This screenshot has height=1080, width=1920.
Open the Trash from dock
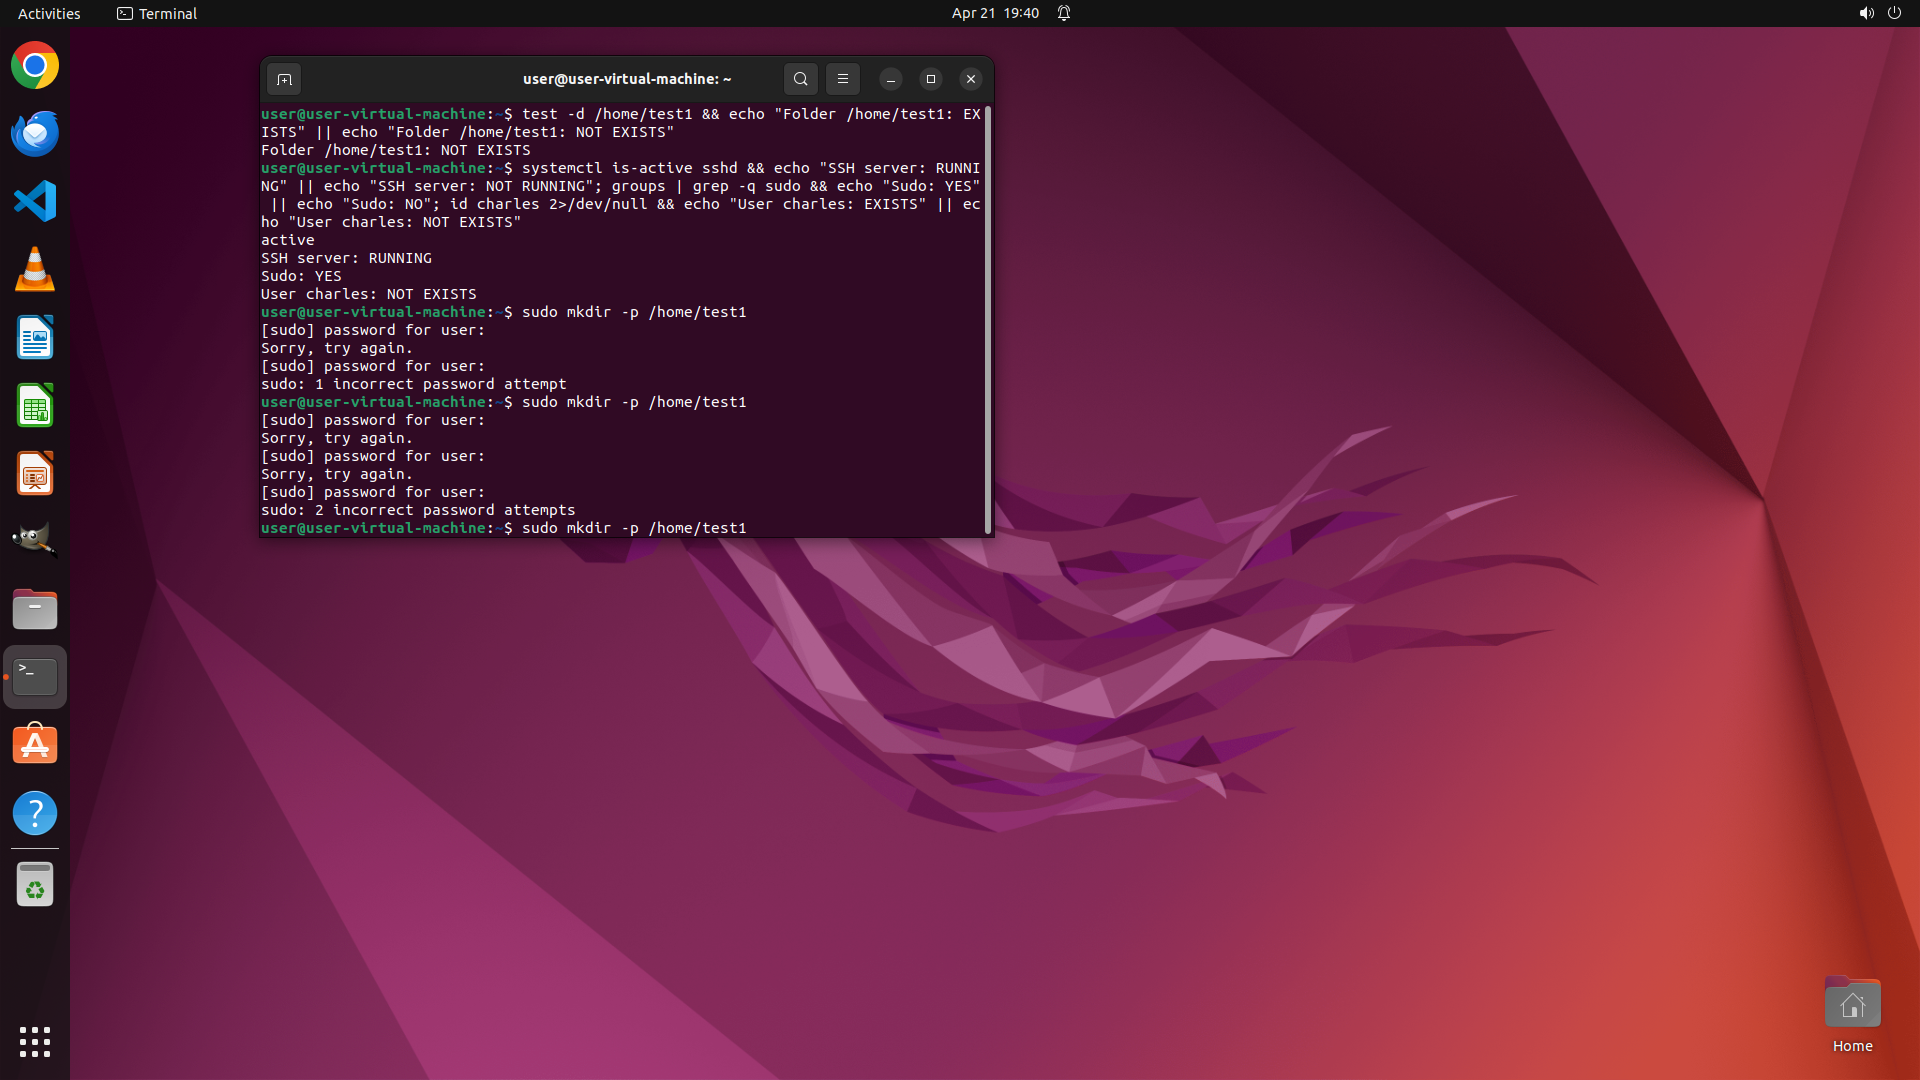(35, 885)
